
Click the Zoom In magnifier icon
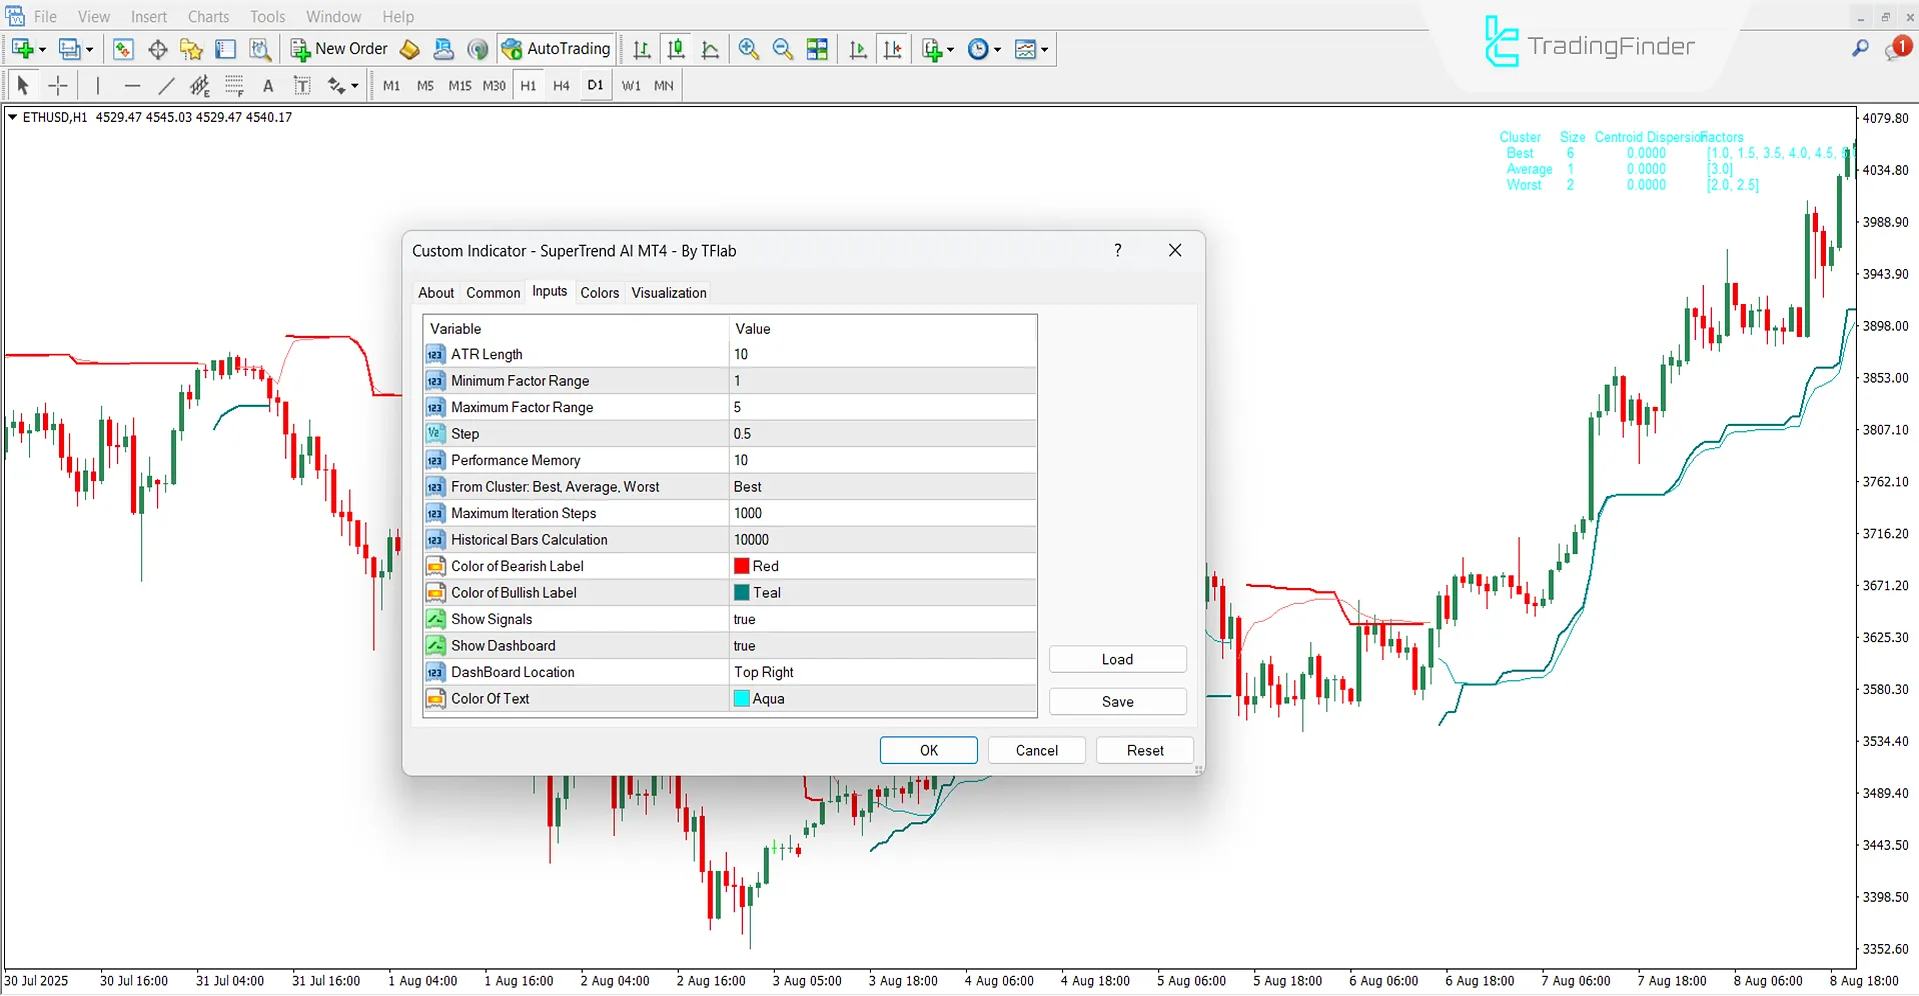tap(748, 49)
